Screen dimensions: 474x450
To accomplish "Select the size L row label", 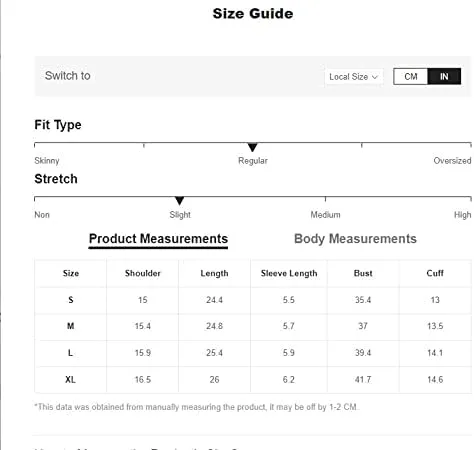I will click(x=71, y=353).
